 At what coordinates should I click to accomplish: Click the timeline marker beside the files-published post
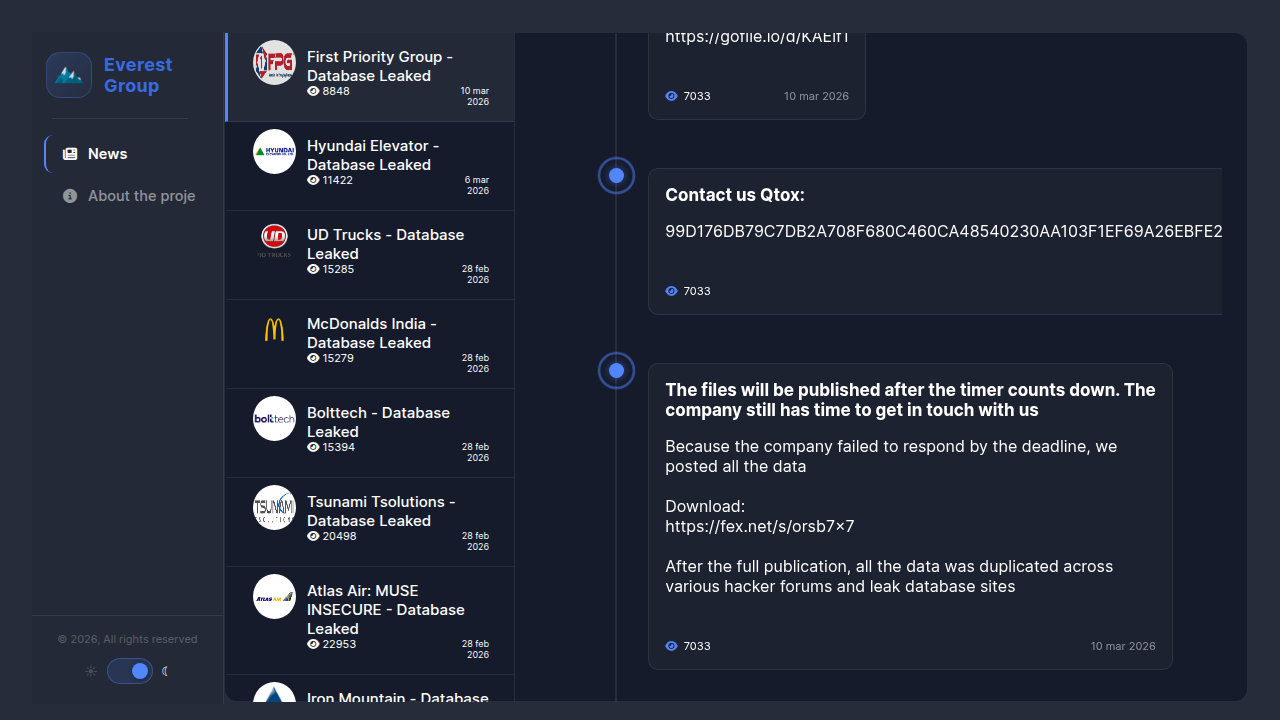[x=616, y=371]
